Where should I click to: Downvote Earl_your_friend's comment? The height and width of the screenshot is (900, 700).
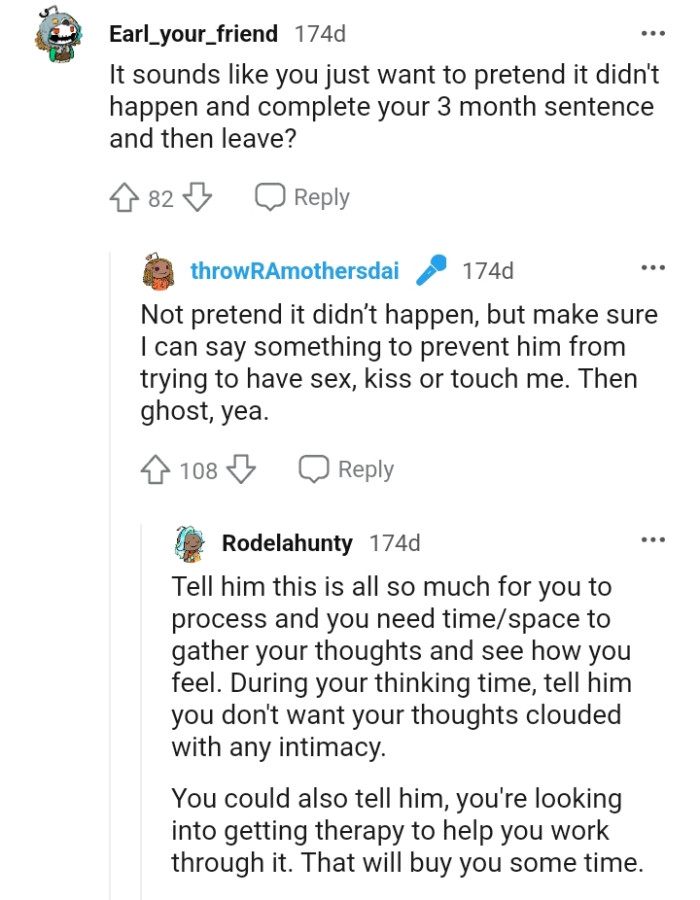coord(198,198)
